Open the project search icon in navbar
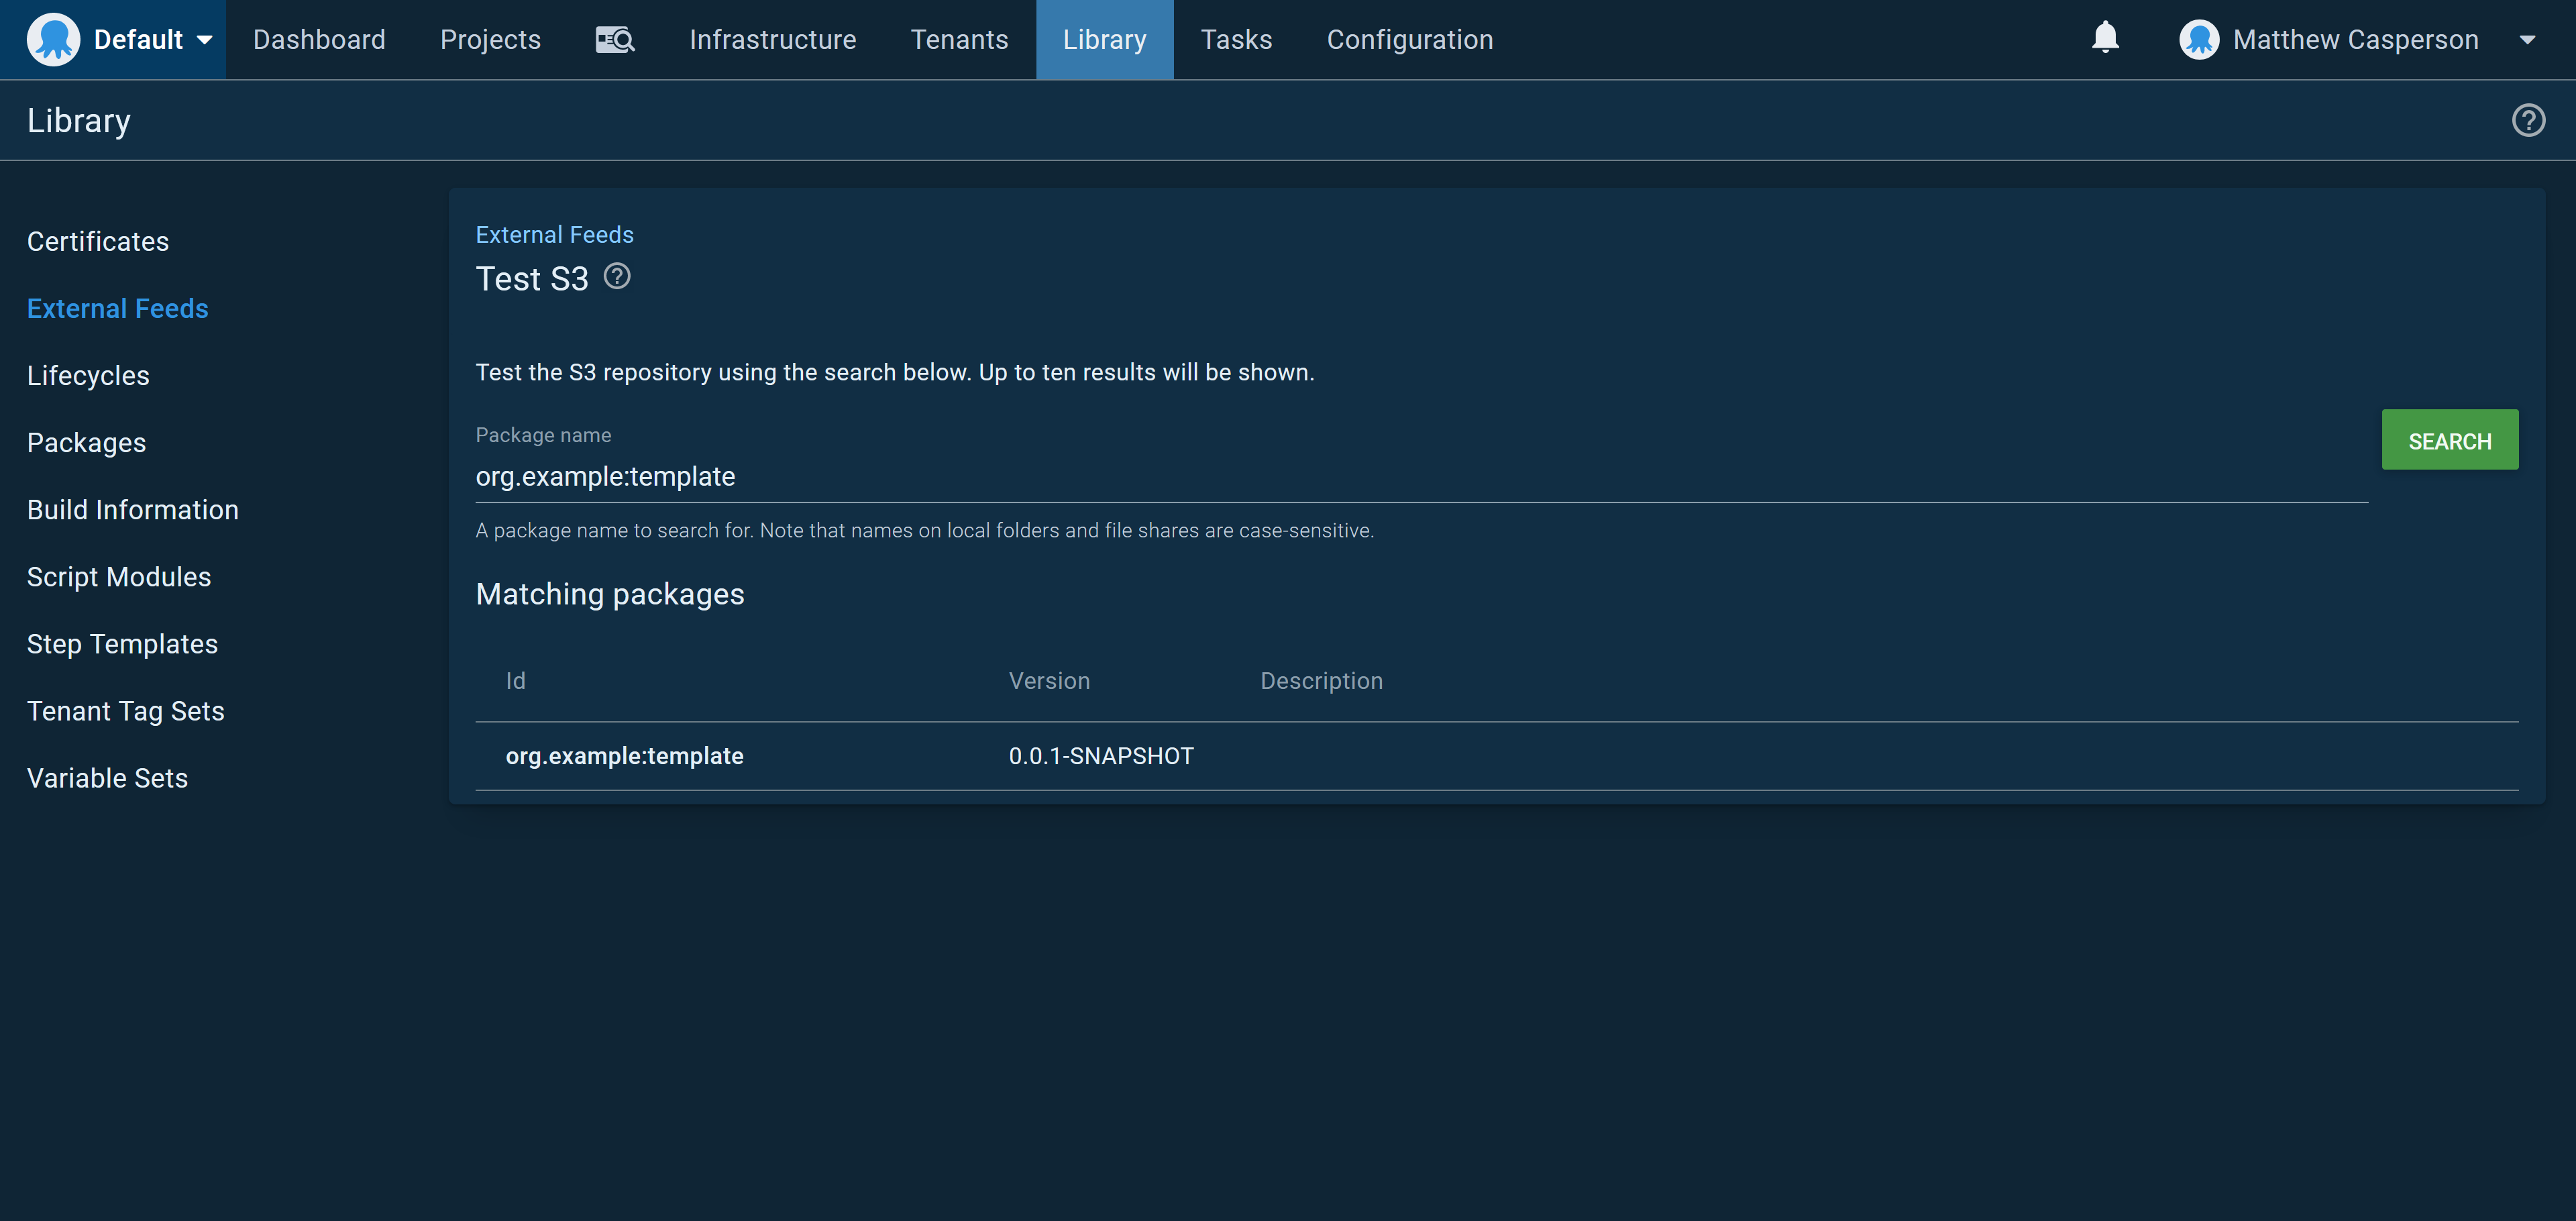 coord(614,40)
